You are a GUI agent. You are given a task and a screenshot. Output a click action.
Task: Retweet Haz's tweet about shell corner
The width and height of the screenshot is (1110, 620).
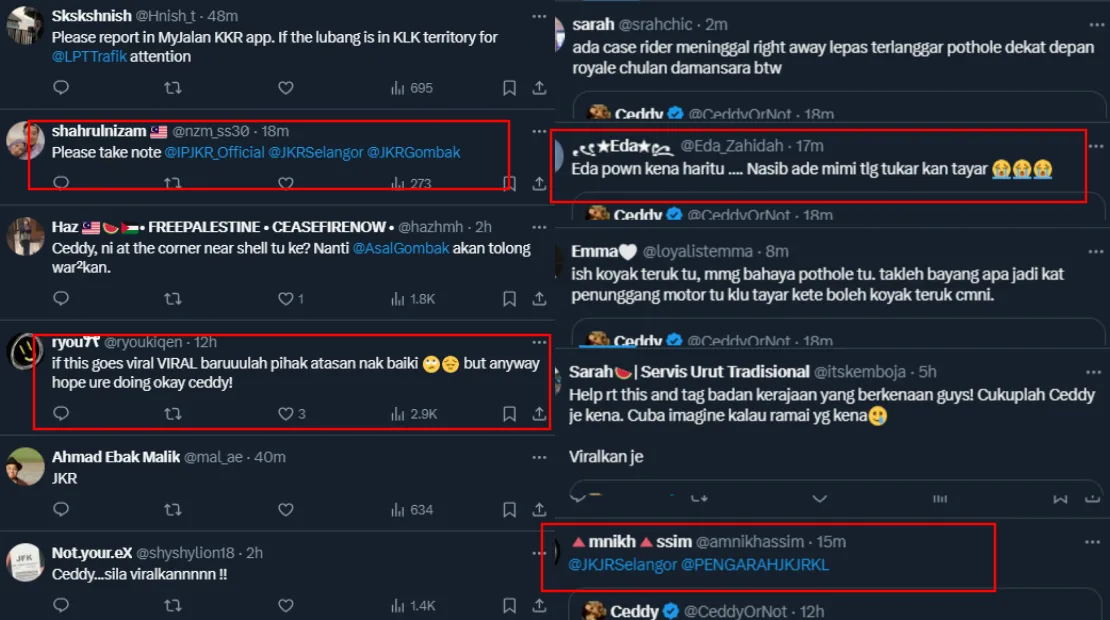click(173, 298)
